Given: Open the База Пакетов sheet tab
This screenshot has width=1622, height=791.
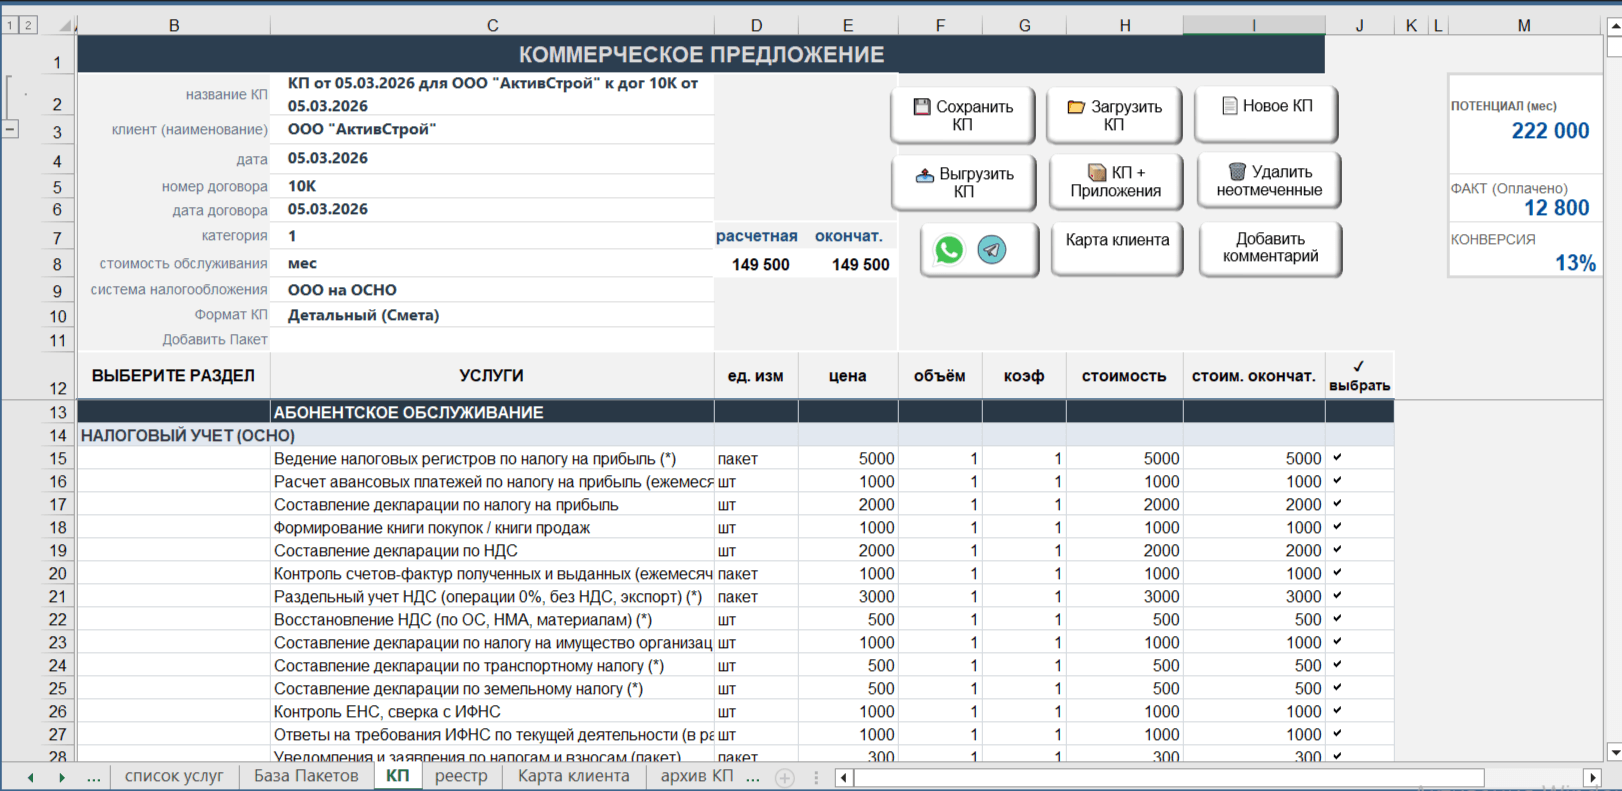Looking at the screenshot, I should (306, 776).
